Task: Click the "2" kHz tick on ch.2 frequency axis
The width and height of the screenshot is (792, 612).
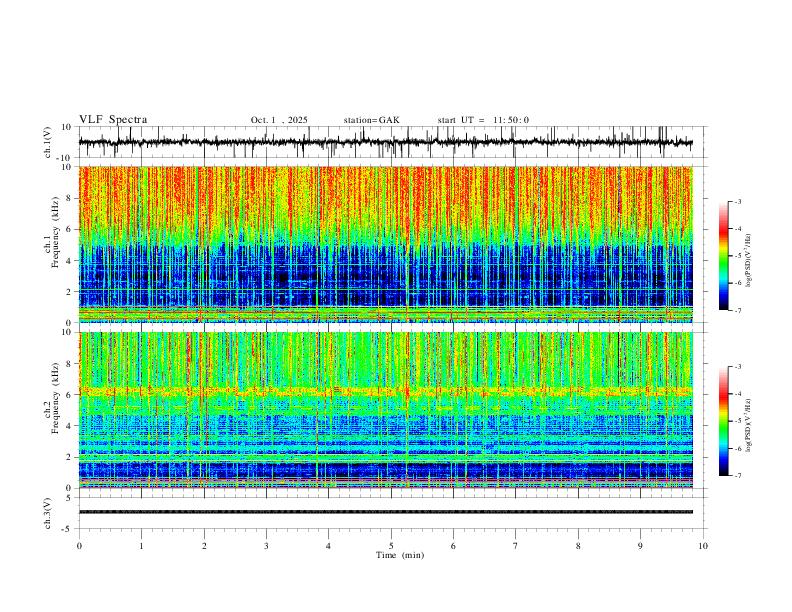Action: pos(70,457)
